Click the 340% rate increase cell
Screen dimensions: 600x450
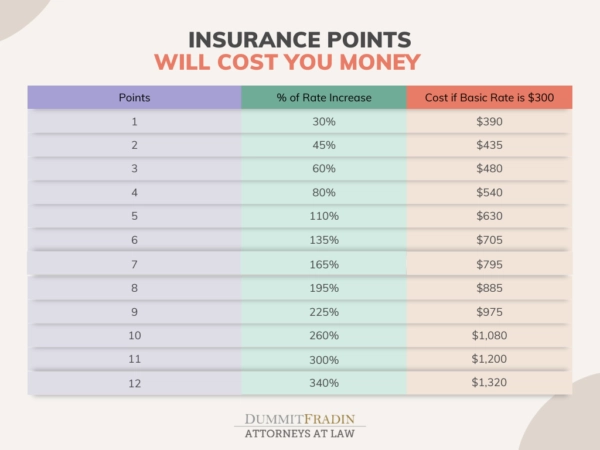323,382
